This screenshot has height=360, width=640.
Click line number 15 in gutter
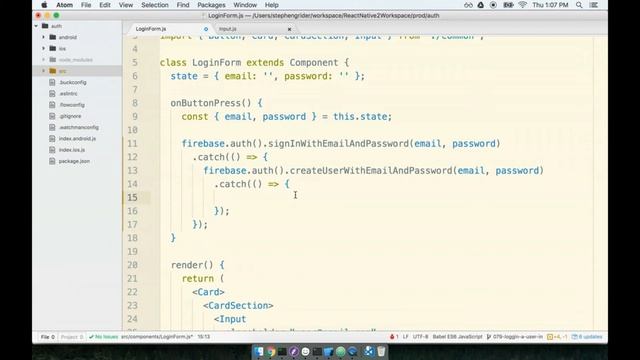click(132, 198)
